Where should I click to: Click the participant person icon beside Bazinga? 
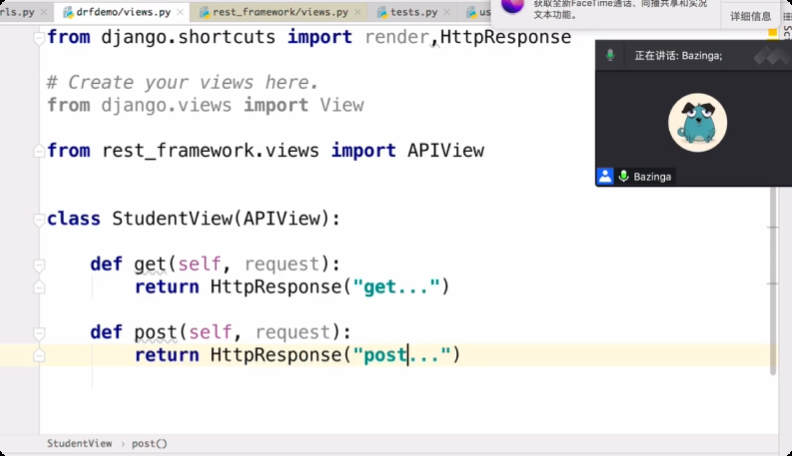605,176
